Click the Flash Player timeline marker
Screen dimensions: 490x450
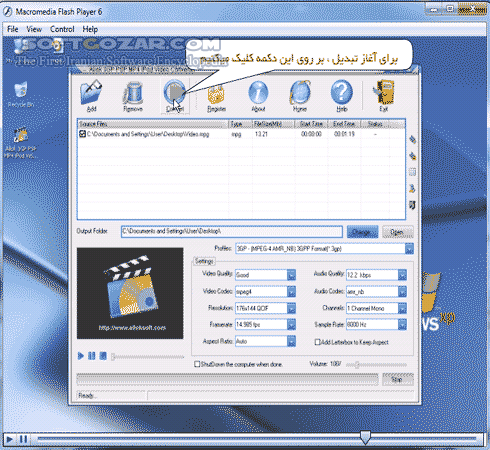365,438
